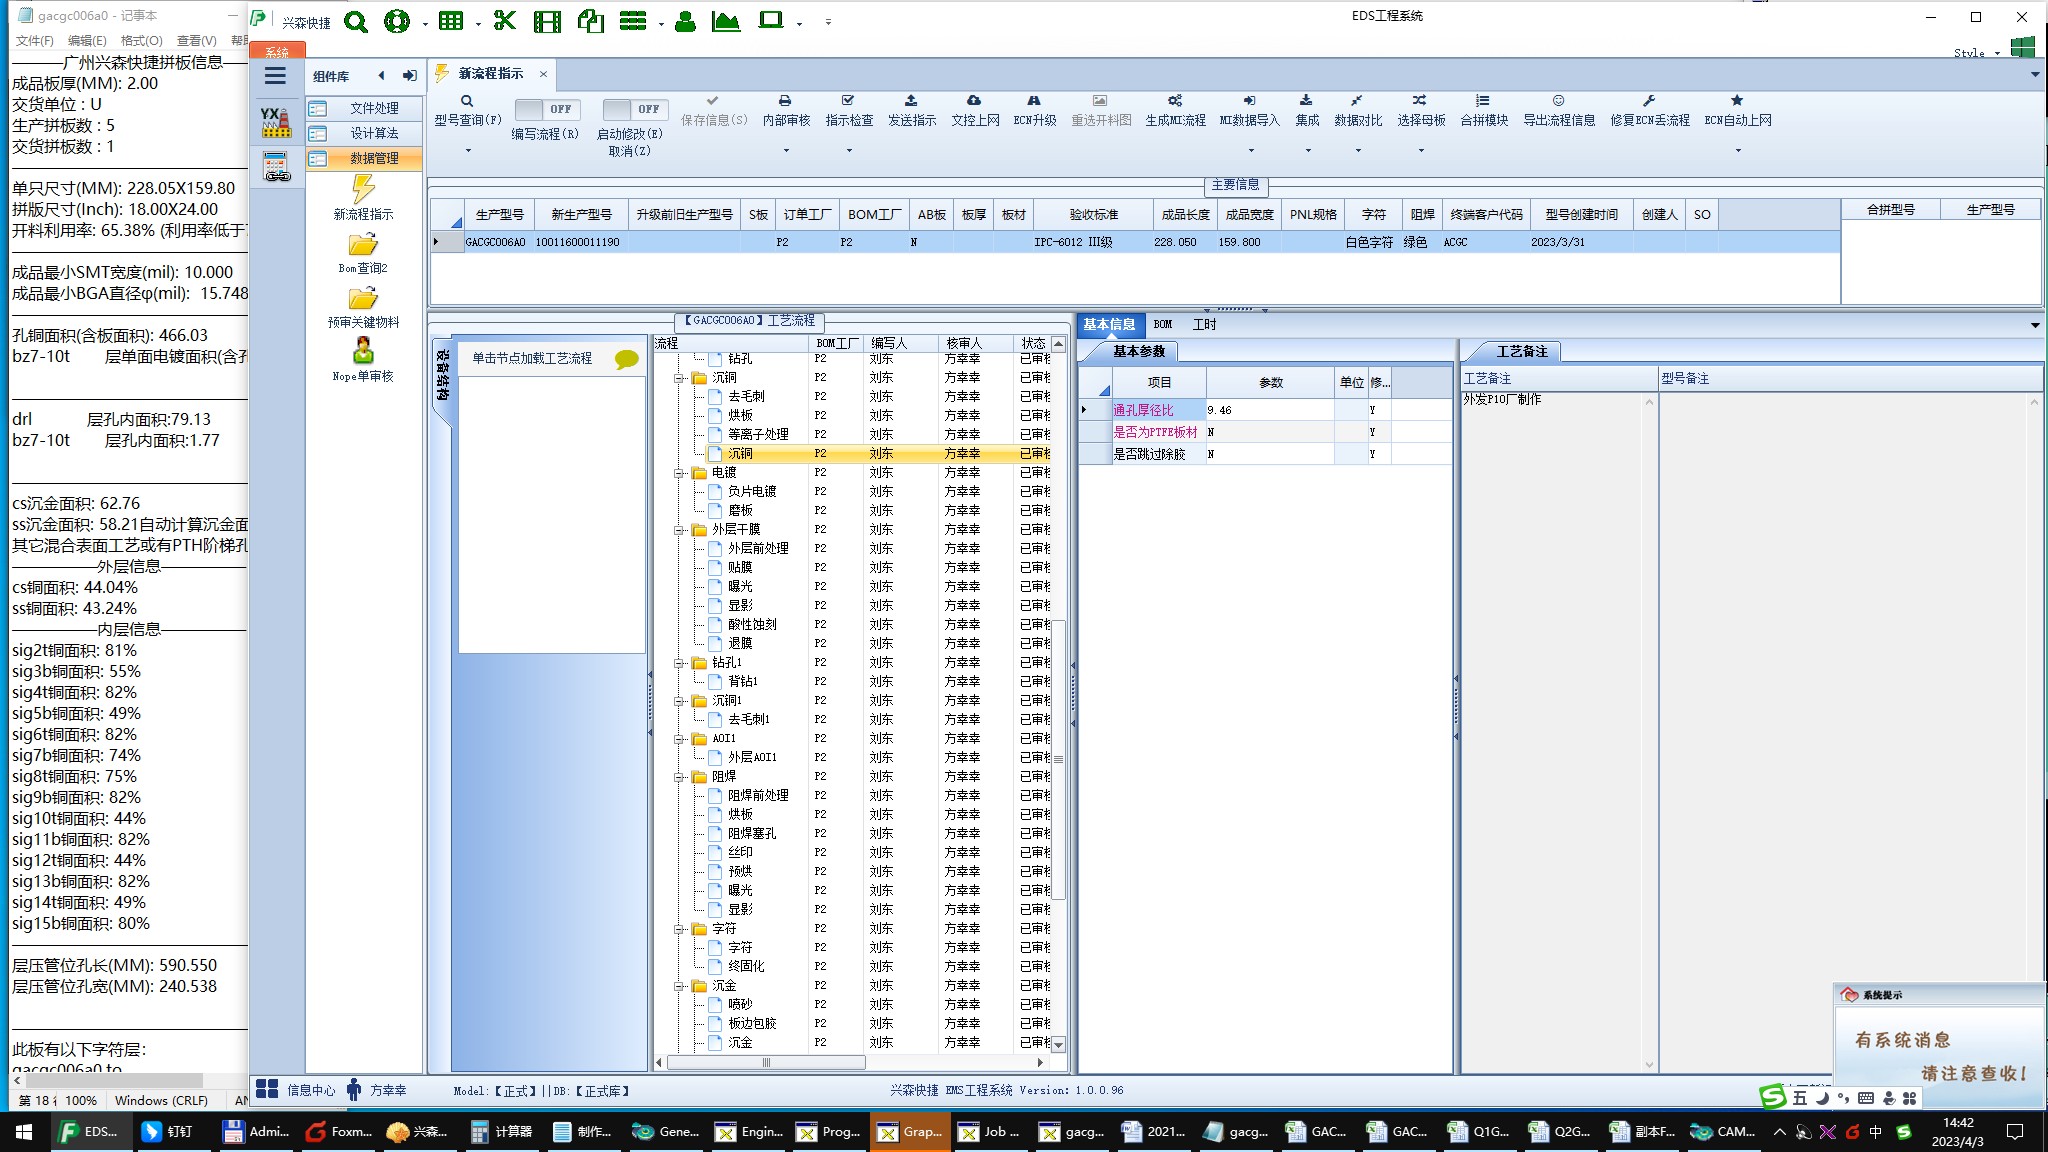The width and height of the screenshot is (2048, 1152).
Task: Close the 新流程指示 document tab
Action: [543, 74]
